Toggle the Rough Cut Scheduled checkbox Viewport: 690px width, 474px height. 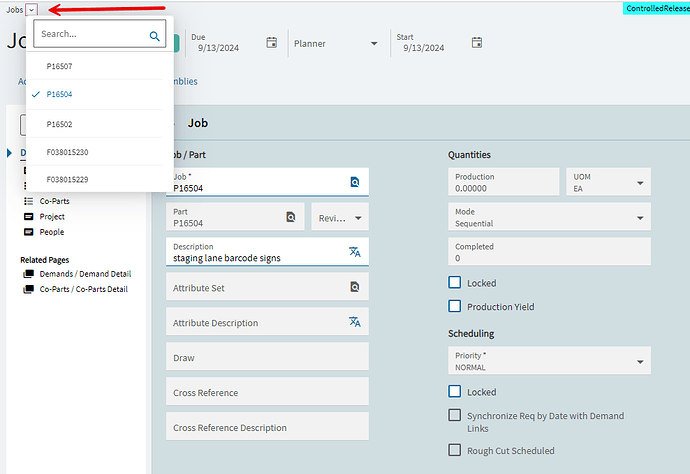pos(455,450)
